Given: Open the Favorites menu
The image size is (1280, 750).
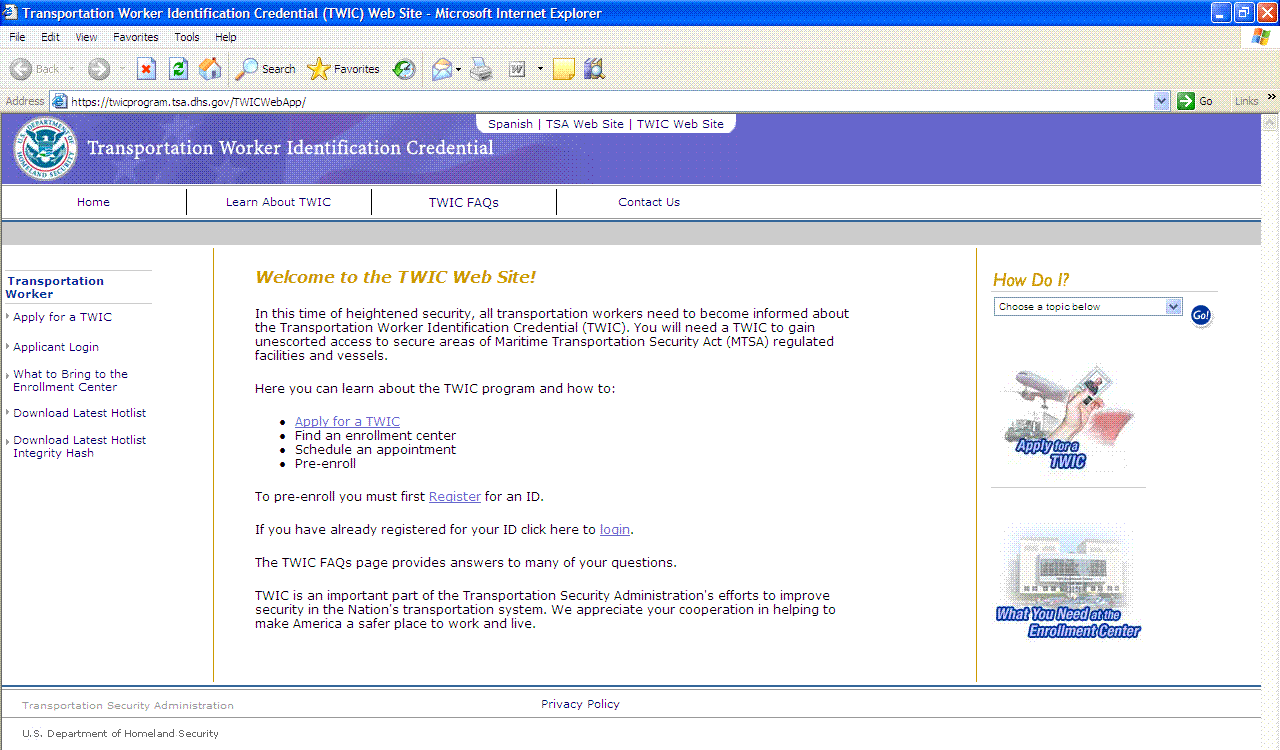Looking at the screenshot, I should coord(136,37).
